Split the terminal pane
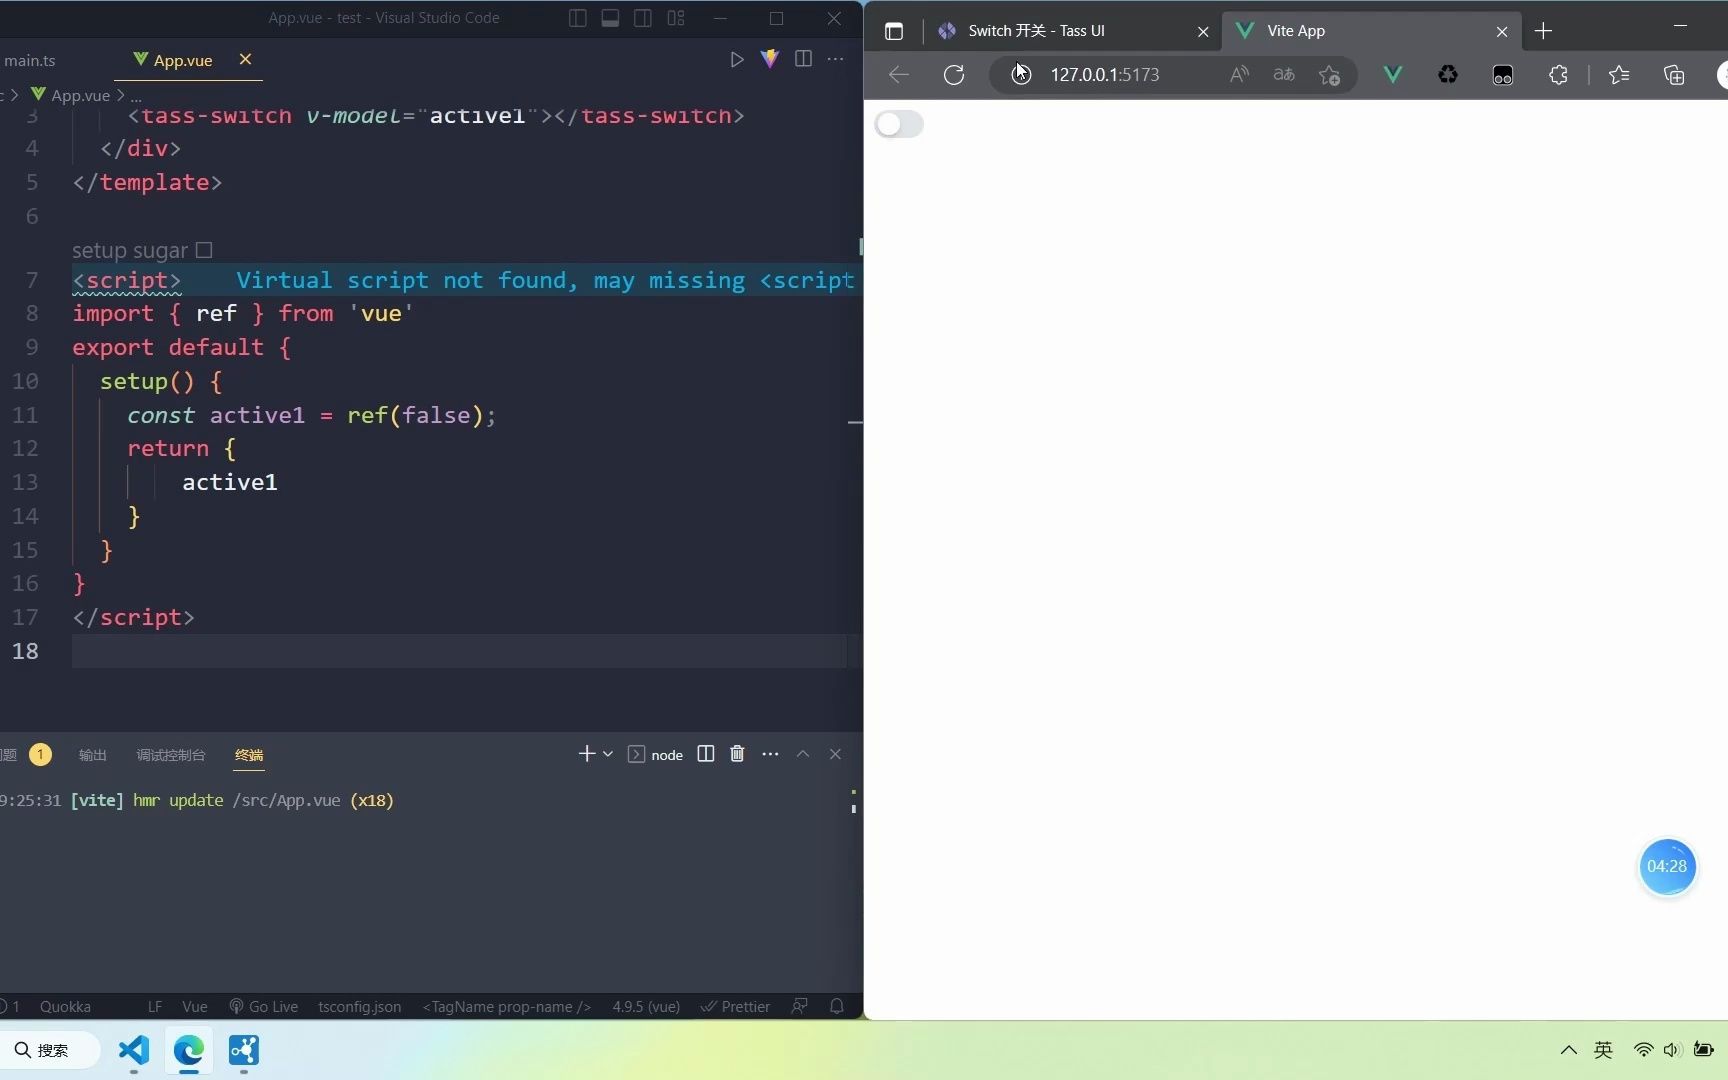Image resolution: width=1728 pixels, height=1080 pixels. pyautogui.click(x=706, y=754)
